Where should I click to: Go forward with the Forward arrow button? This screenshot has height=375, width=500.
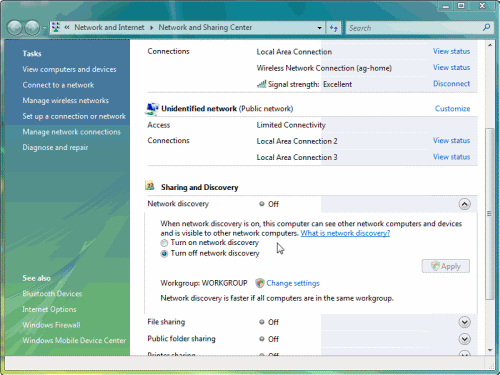click(x=32, y=28)
